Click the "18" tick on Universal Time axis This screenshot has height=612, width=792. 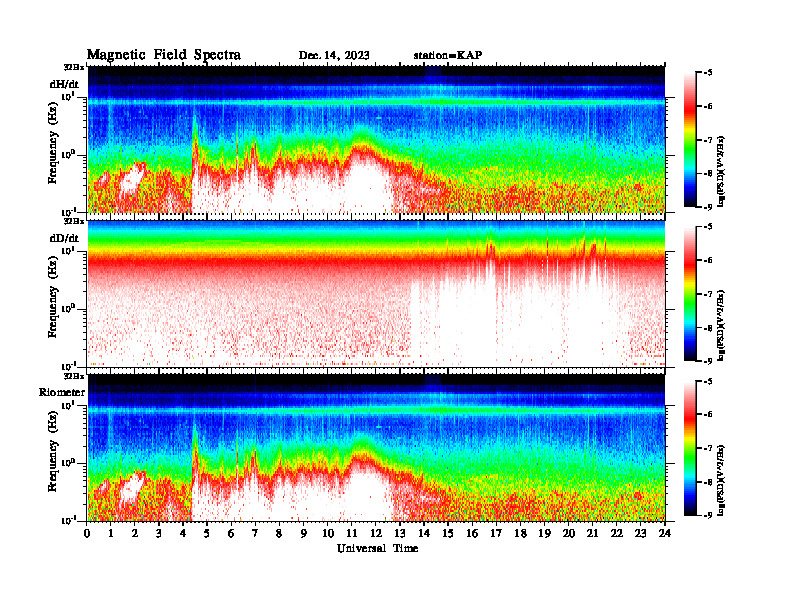520,534
